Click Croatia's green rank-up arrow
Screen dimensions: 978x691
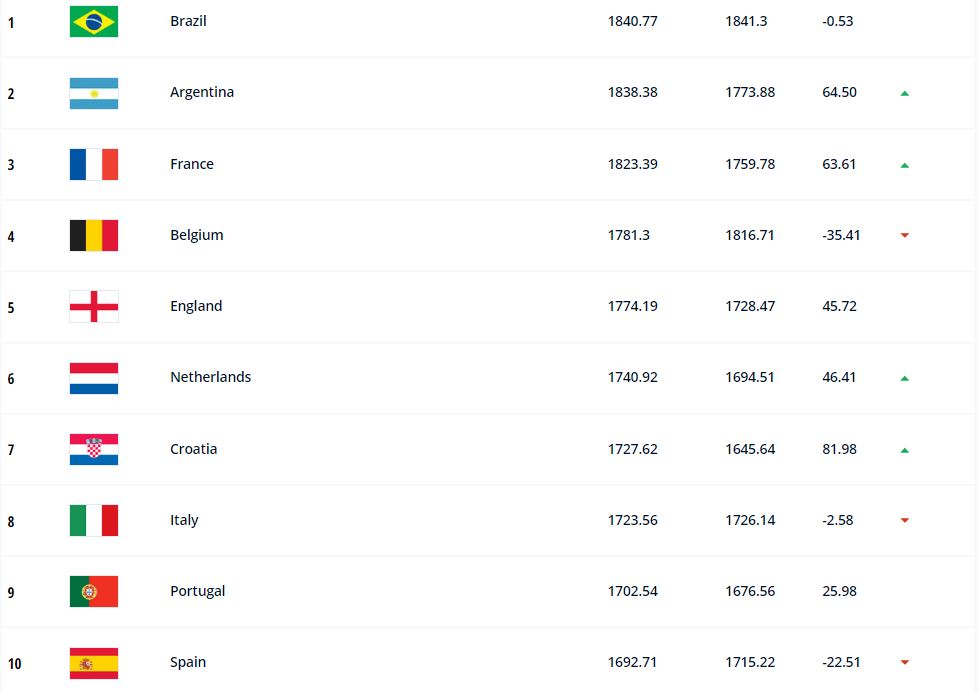click(904, 450)
